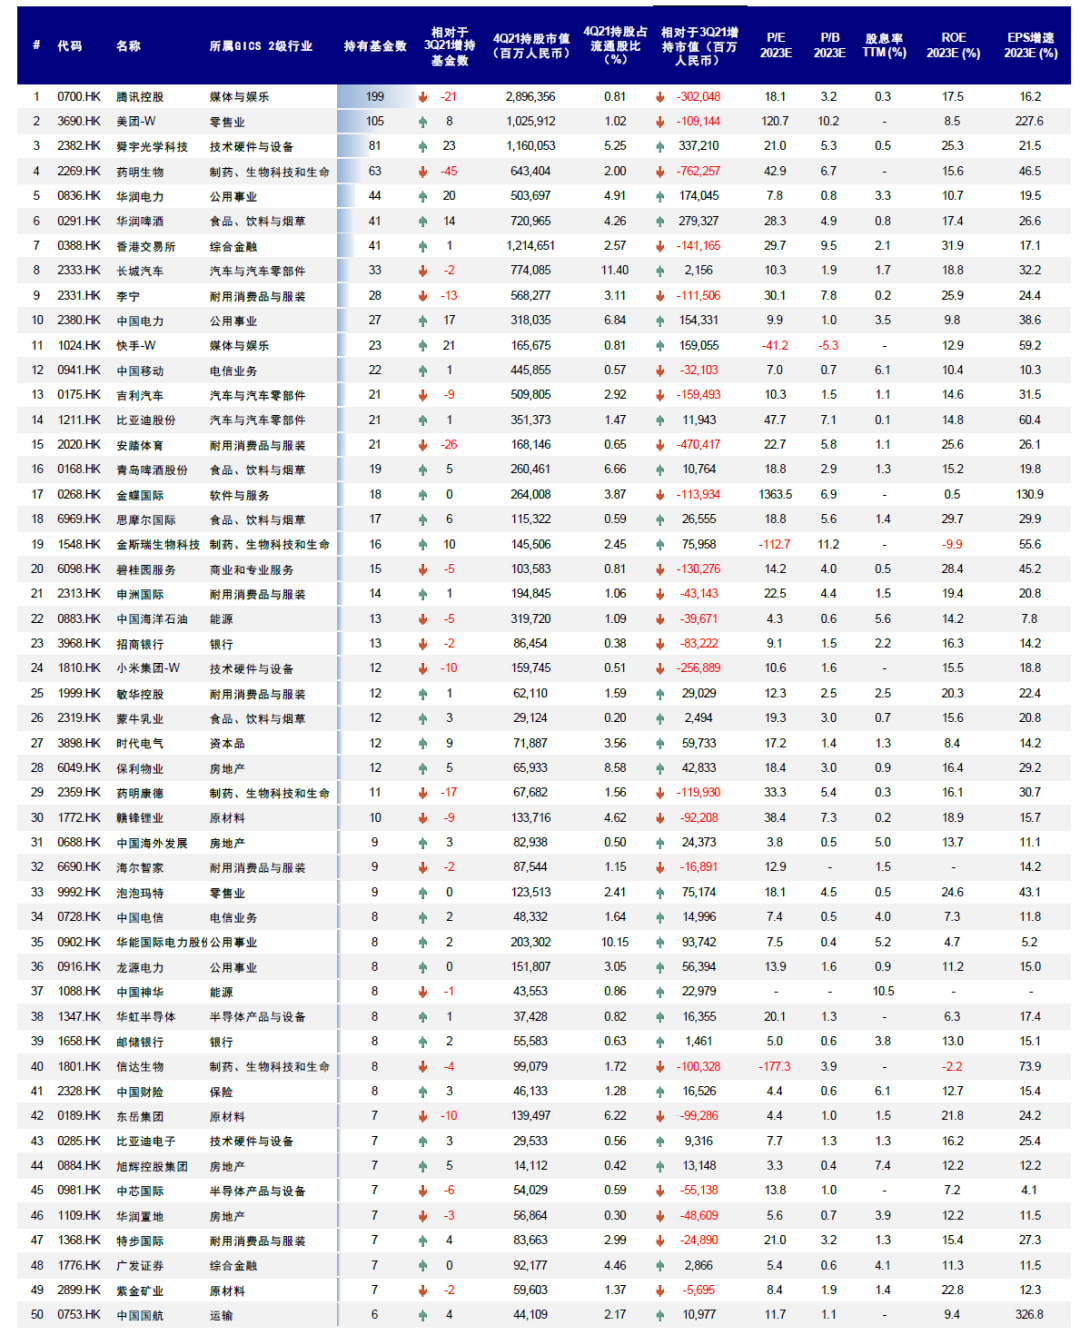Click the red down arrow beside -470,417

point(660,445)
